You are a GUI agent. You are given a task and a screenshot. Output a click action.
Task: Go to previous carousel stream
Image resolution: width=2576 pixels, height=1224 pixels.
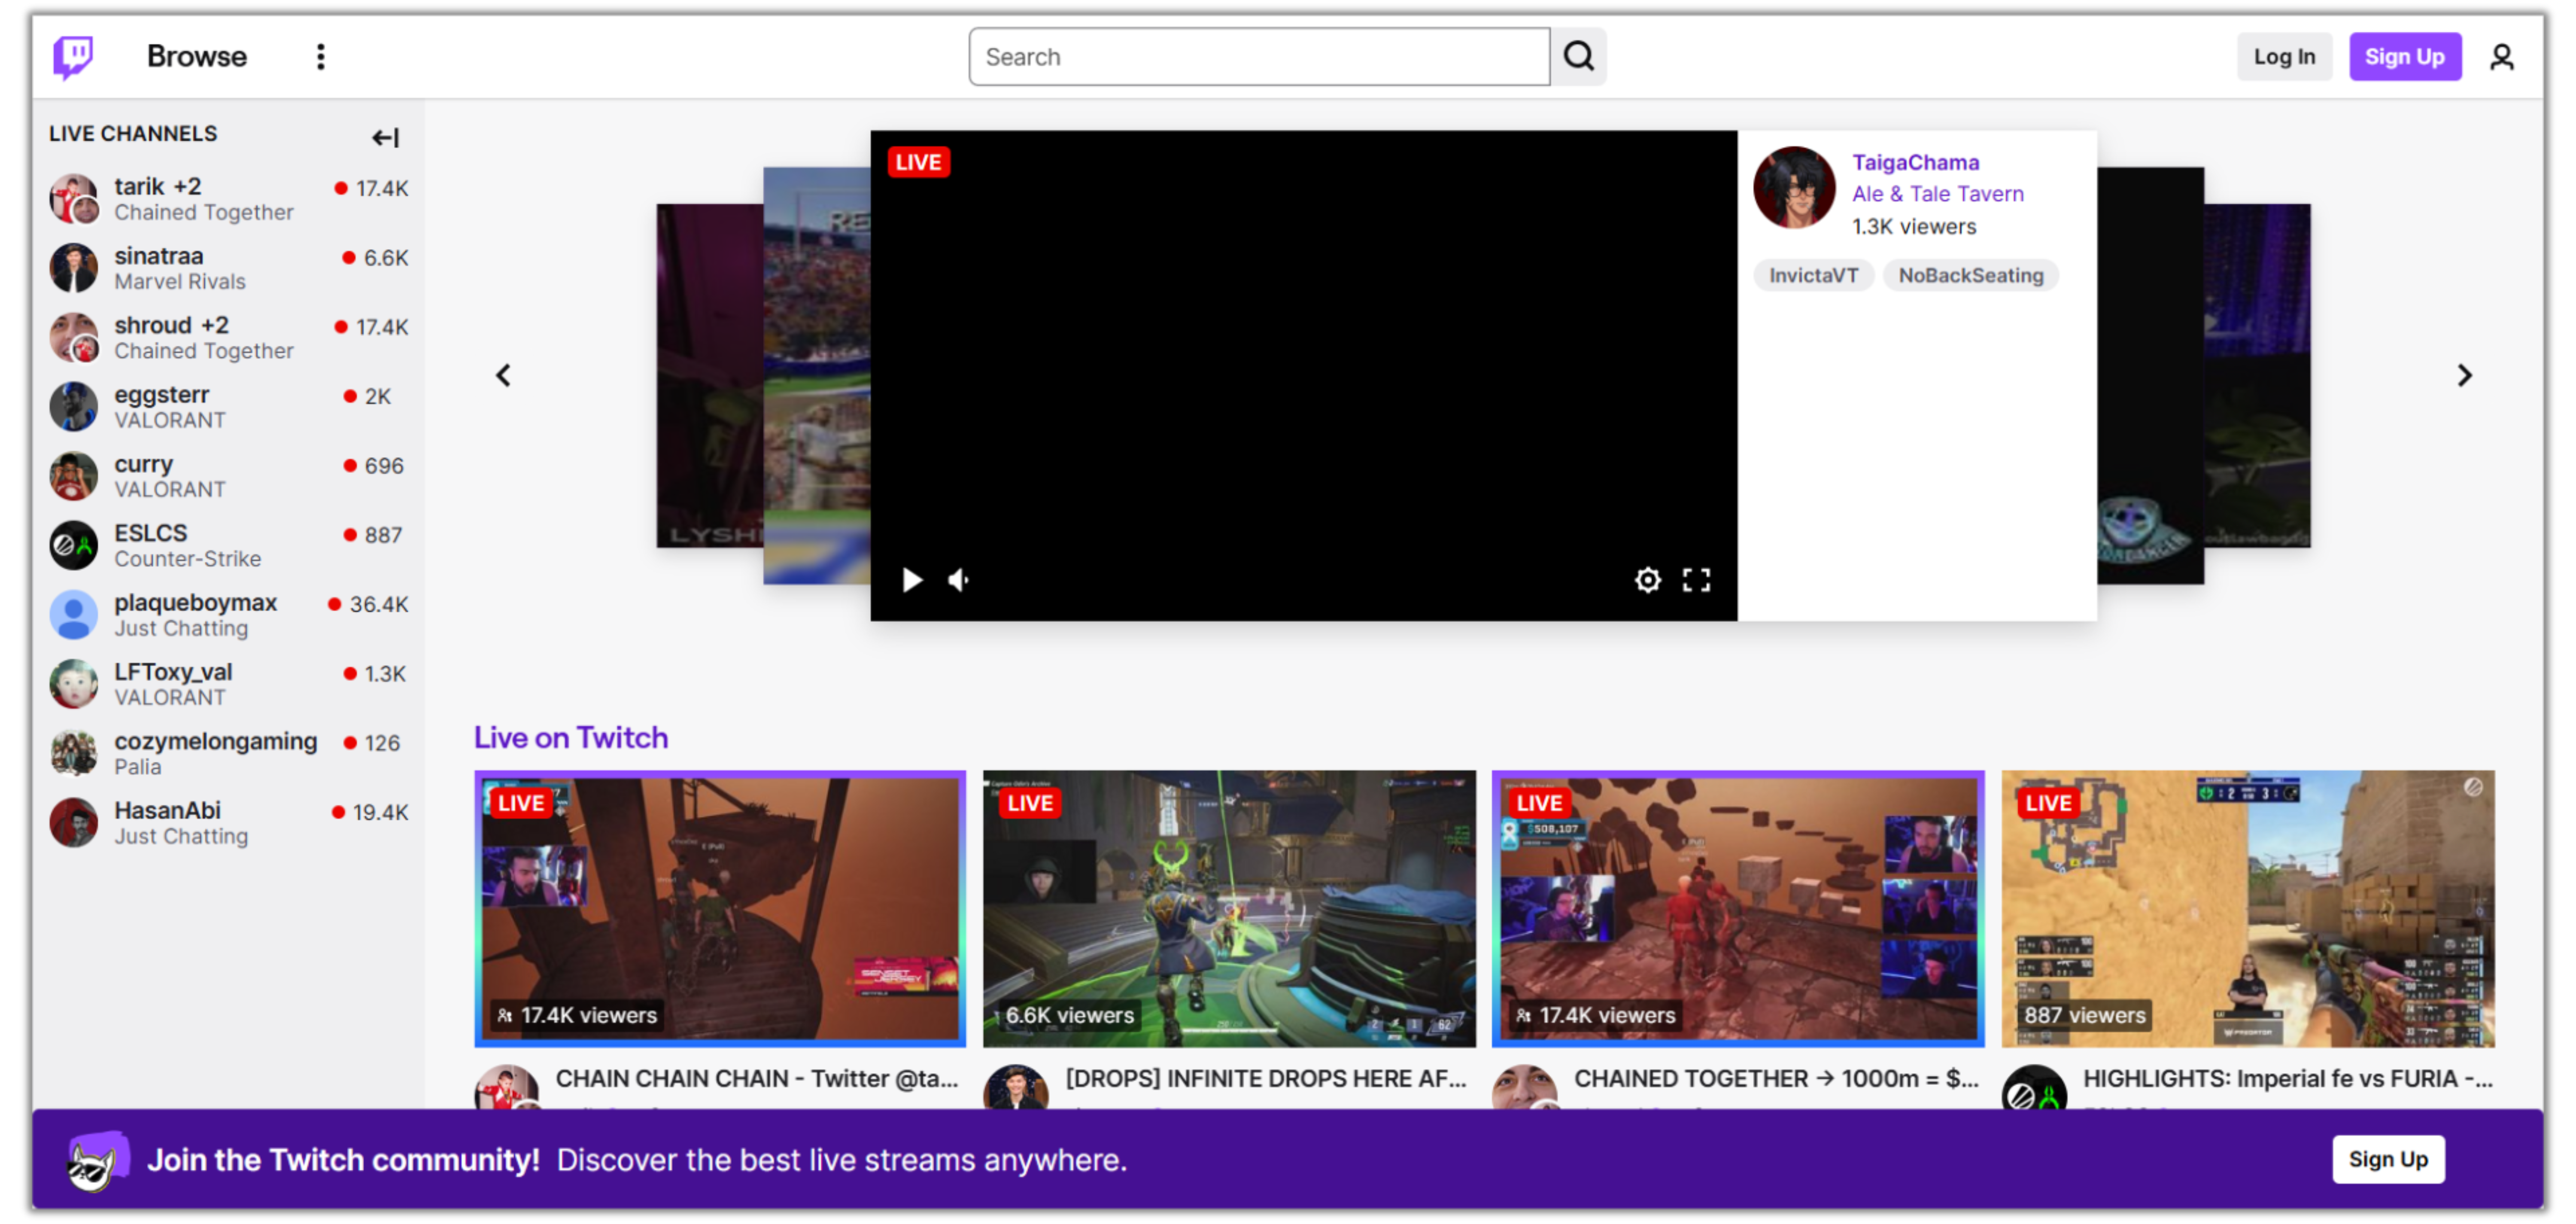pos(504,376)
